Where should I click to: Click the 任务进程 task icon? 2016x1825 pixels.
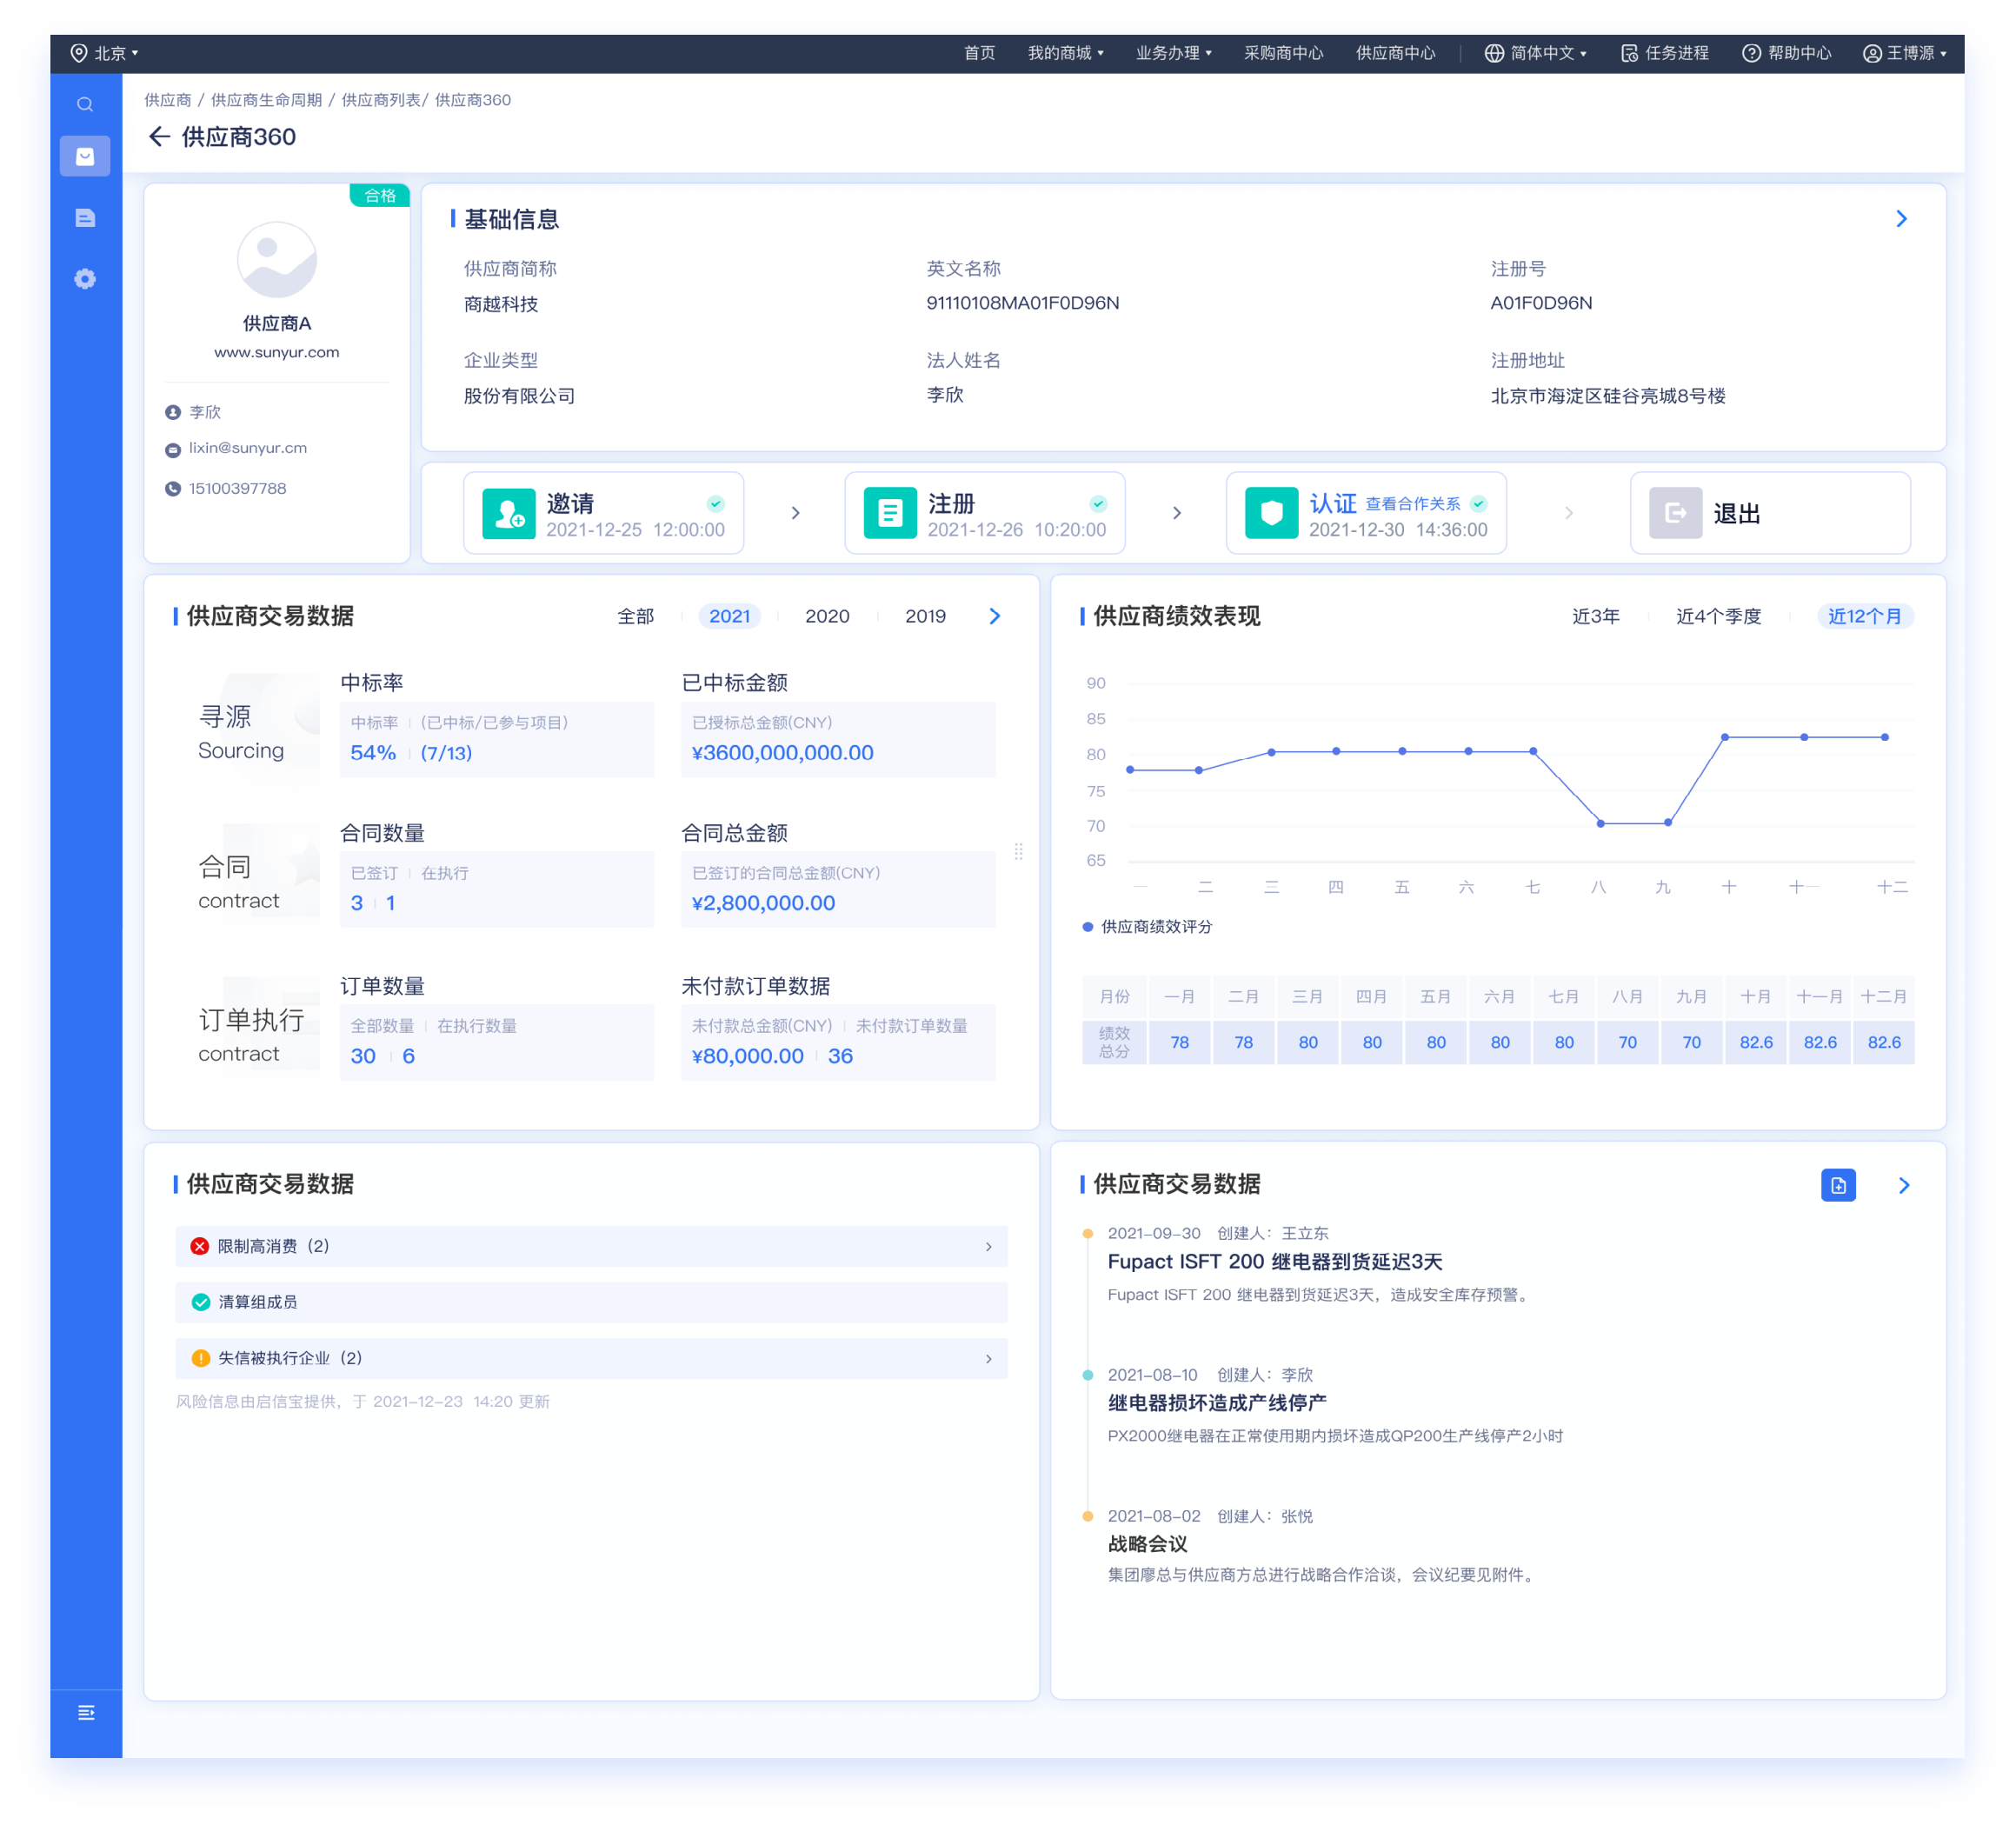(1629, 53)
